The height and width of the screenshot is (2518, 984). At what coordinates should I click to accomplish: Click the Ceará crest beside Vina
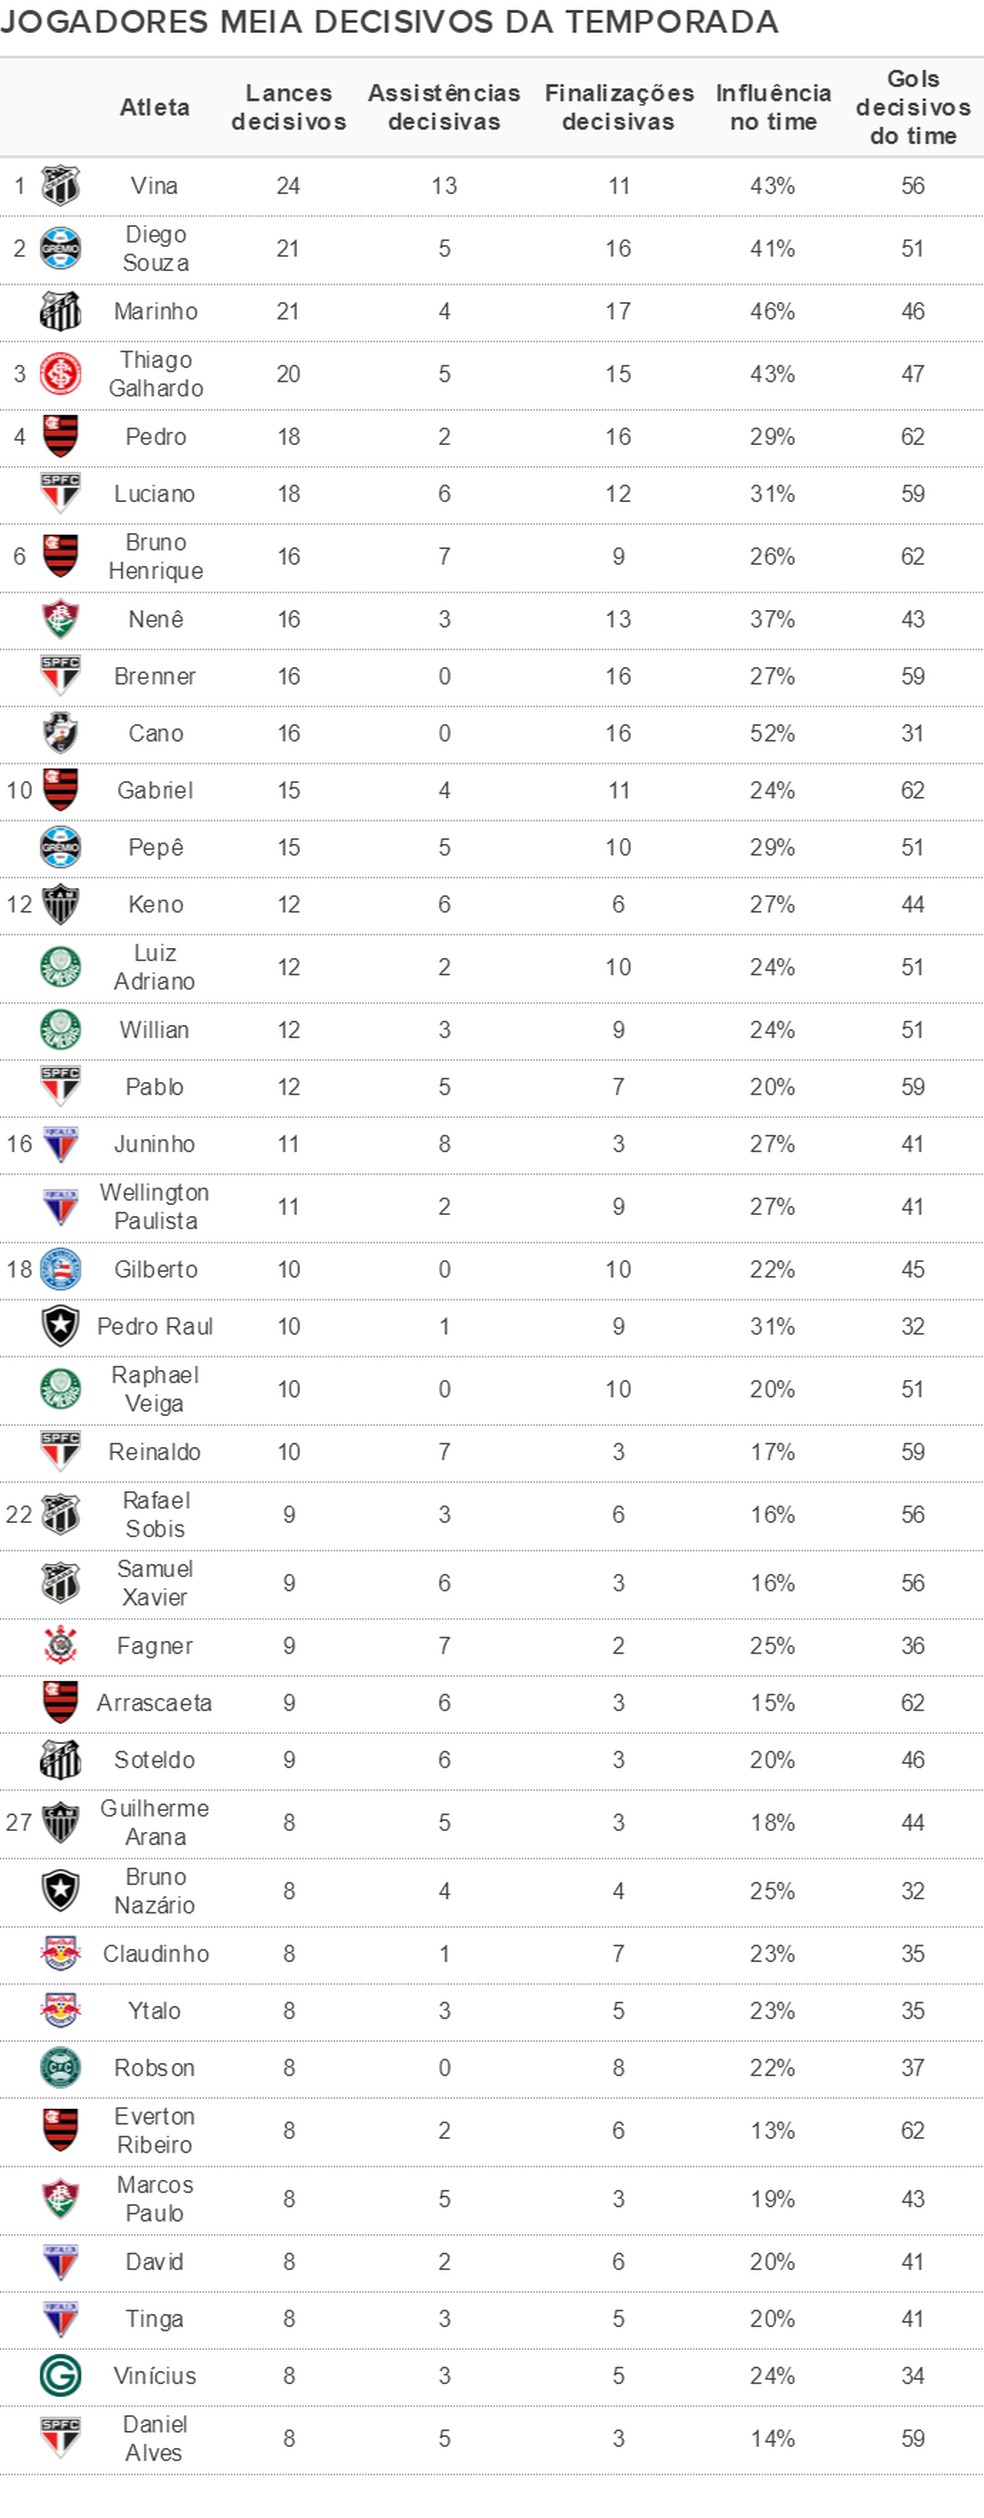pyautogui.click(x=60, y=185)
